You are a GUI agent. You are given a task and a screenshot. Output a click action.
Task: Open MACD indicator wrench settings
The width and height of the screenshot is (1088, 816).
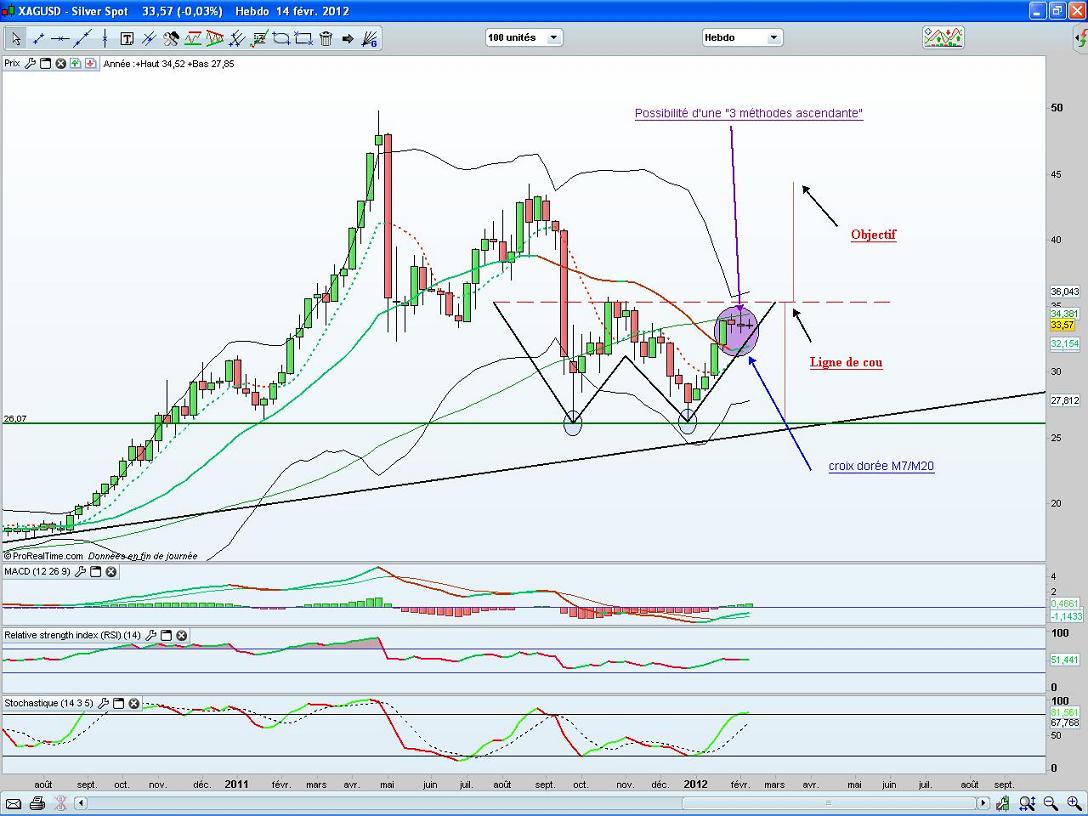(79, 572)
